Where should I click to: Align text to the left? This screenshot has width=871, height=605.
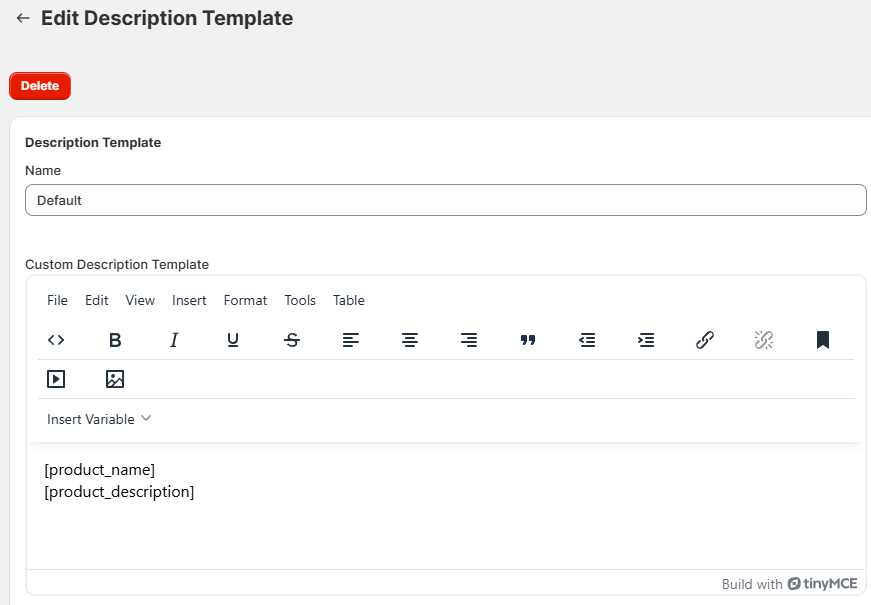click(351, 340)
